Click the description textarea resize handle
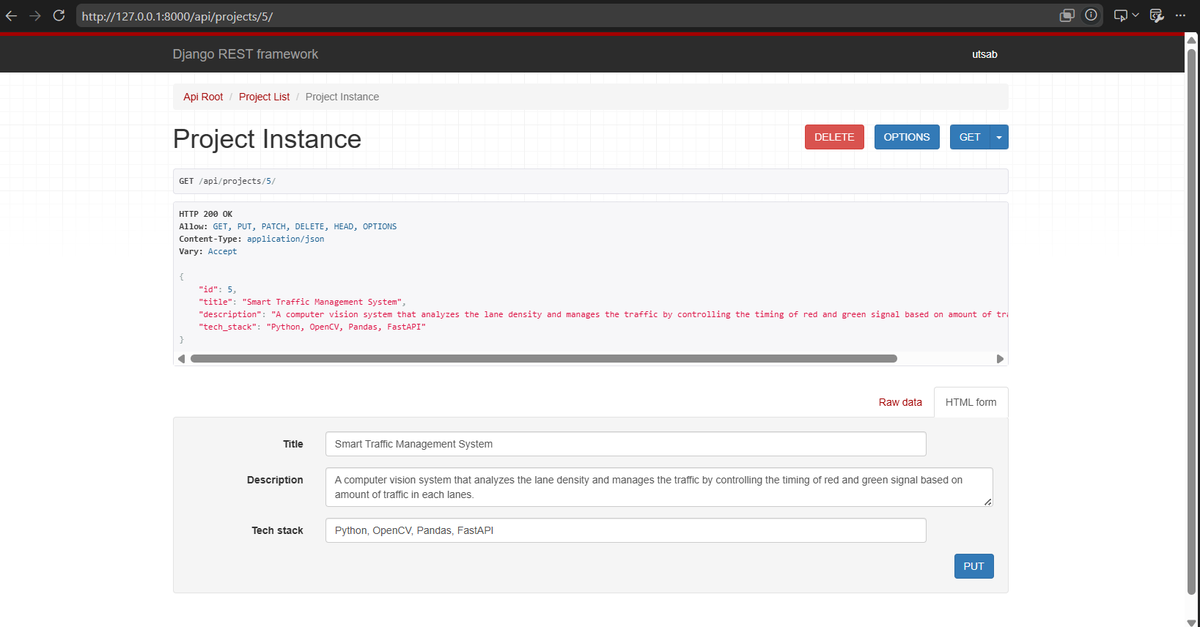The width and height of the screenshot is (1200, 627). click(x=988, y=502)
